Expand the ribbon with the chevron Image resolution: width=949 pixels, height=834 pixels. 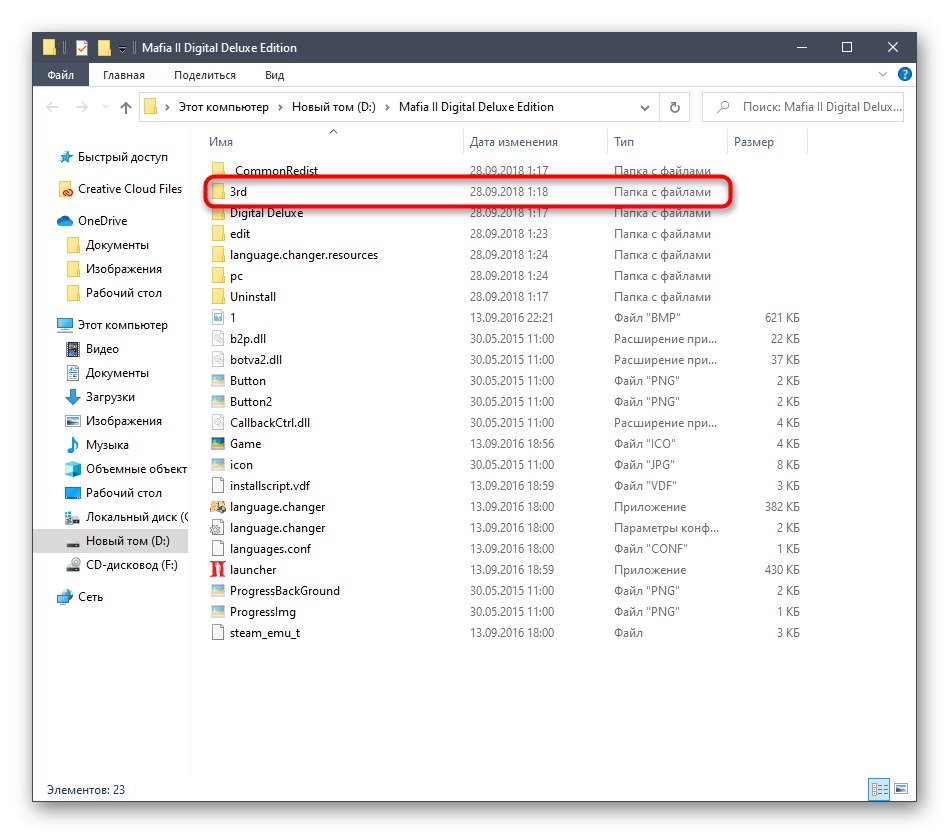coord(882,74)
